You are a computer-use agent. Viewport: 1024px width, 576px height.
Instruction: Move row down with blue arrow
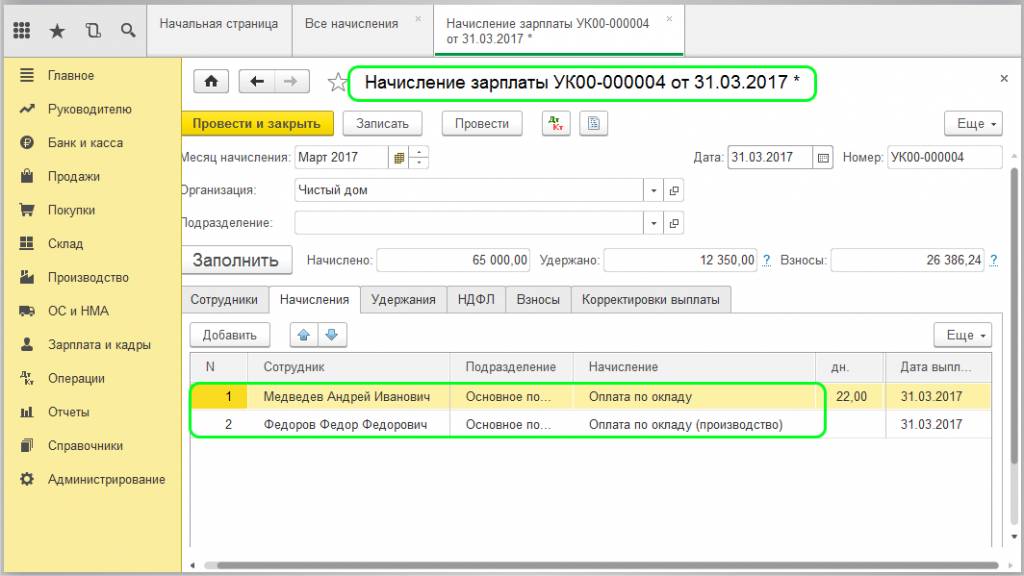[332, 335]
